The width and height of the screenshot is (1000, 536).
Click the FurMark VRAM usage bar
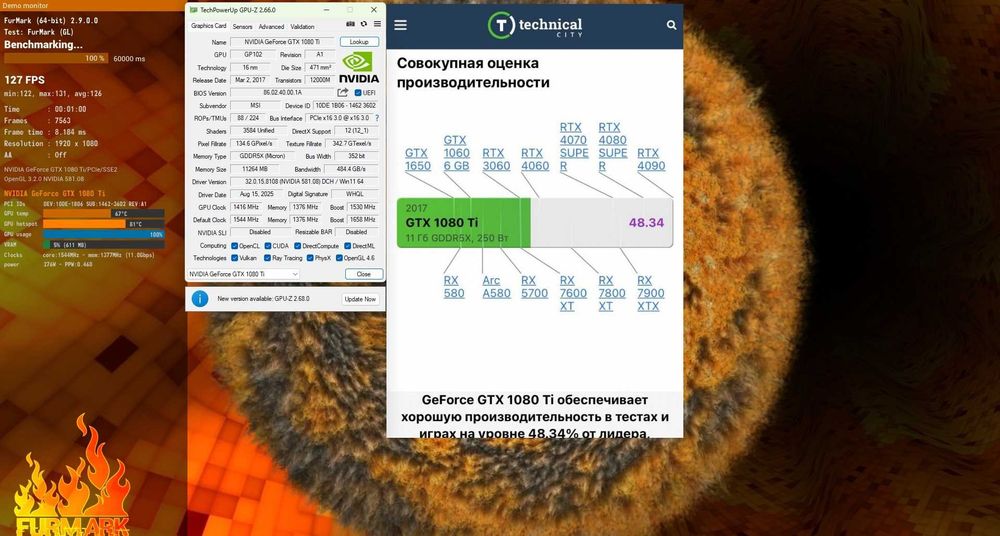[x=103, y=244]
